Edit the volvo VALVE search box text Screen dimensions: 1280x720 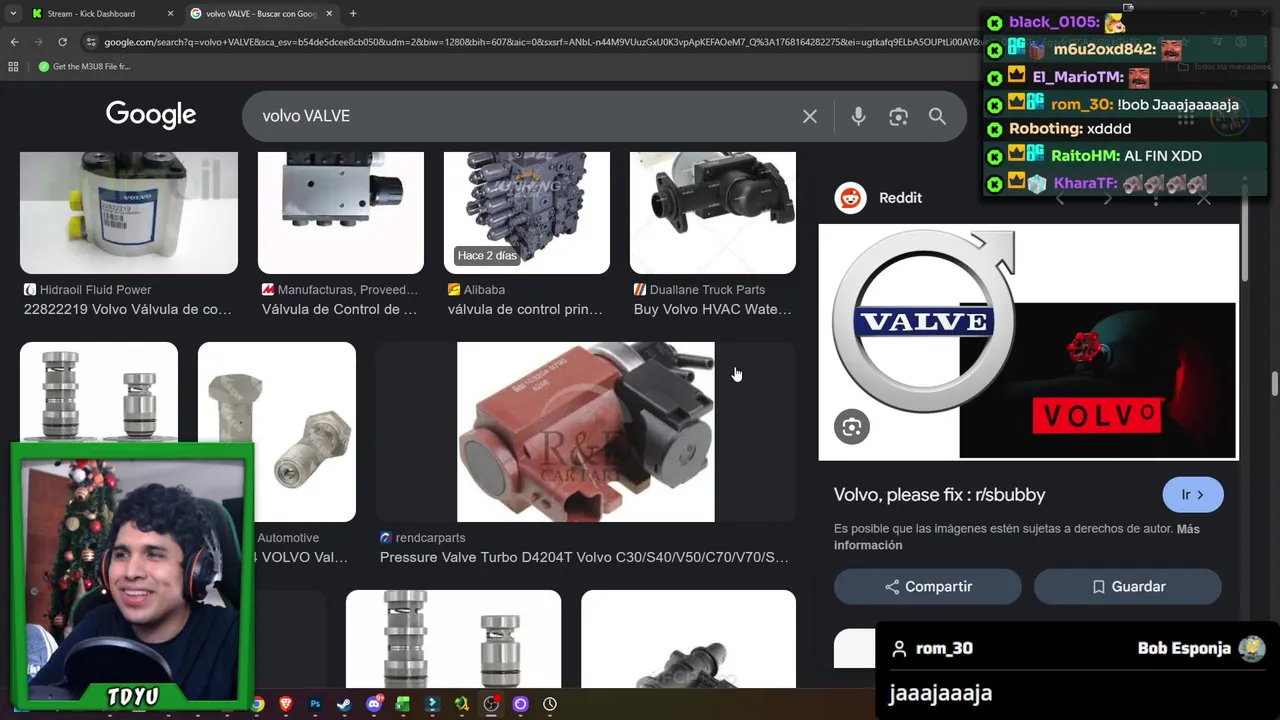[x=520, y=116]
